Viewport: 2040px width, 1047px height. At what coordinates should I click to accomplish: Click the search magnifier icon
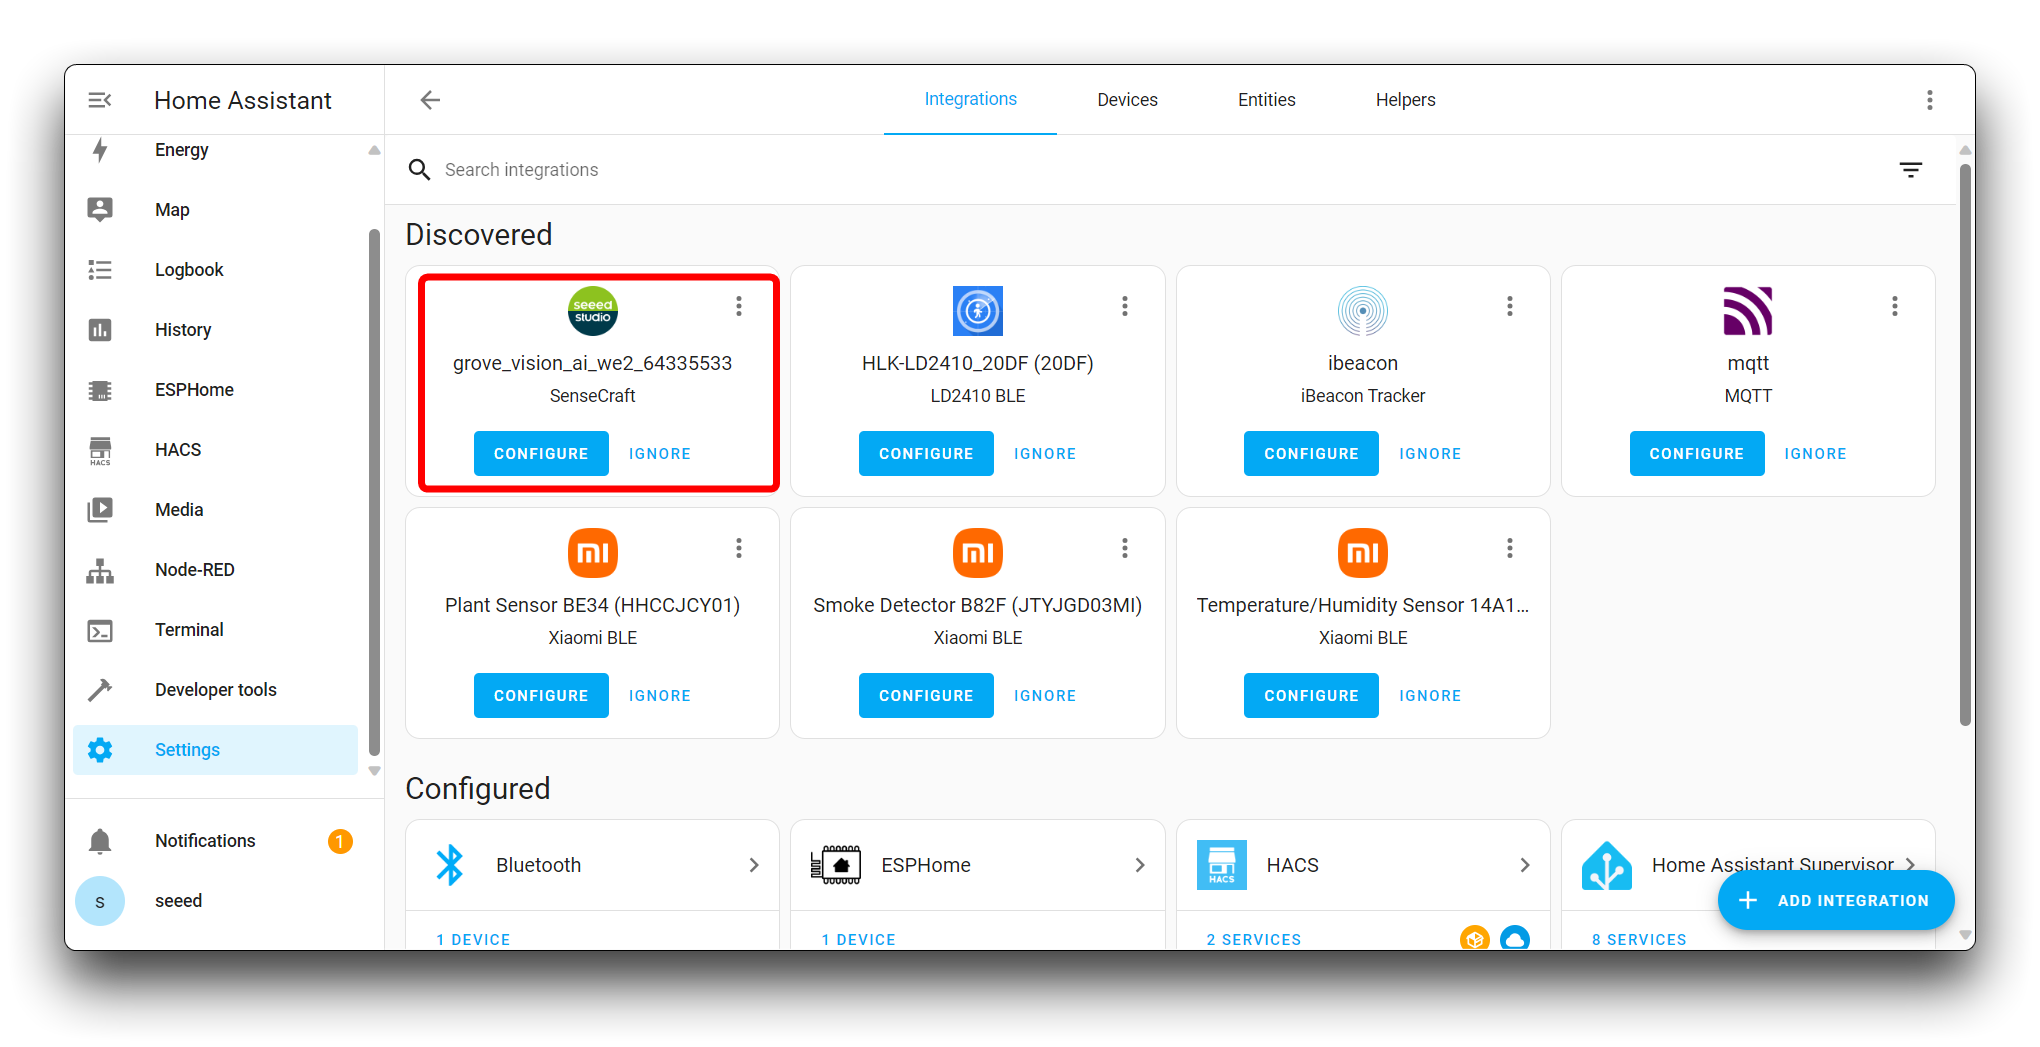click(x=419, y=170)
